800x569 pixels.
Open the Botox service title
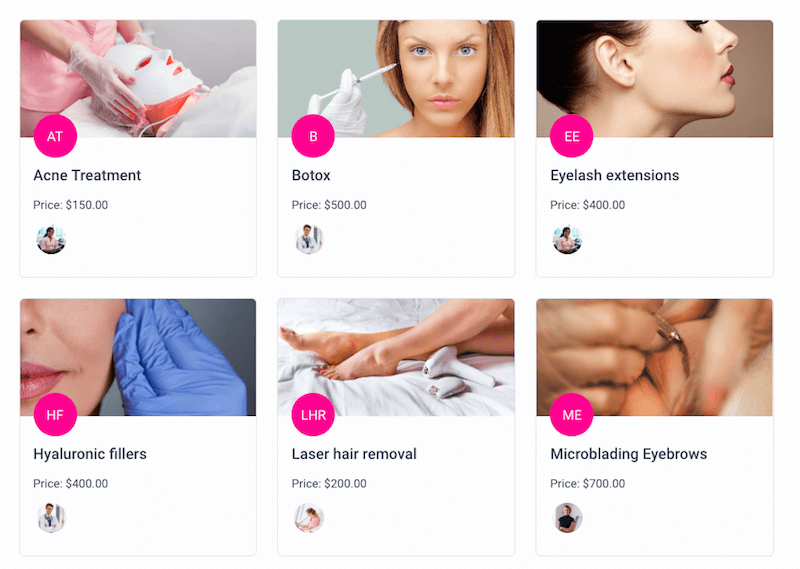click(x=311, y=175)
